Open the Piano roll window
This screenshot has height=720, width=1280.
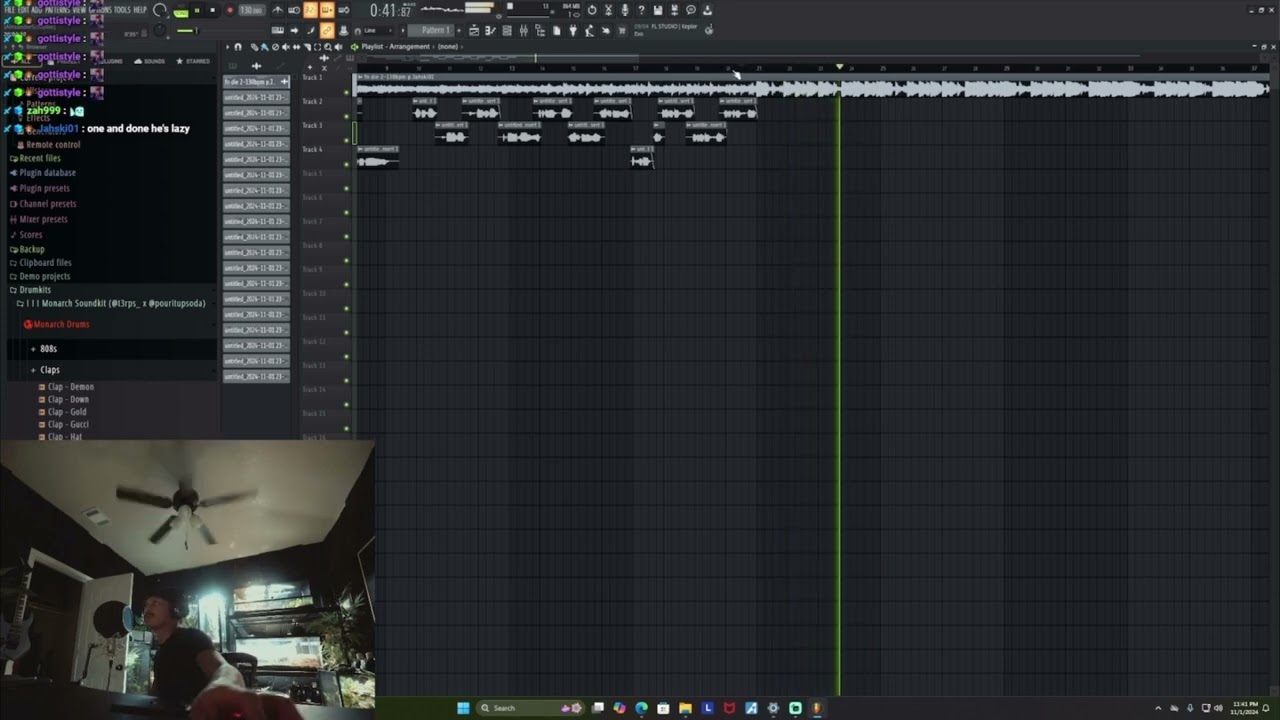pos(490,30)
